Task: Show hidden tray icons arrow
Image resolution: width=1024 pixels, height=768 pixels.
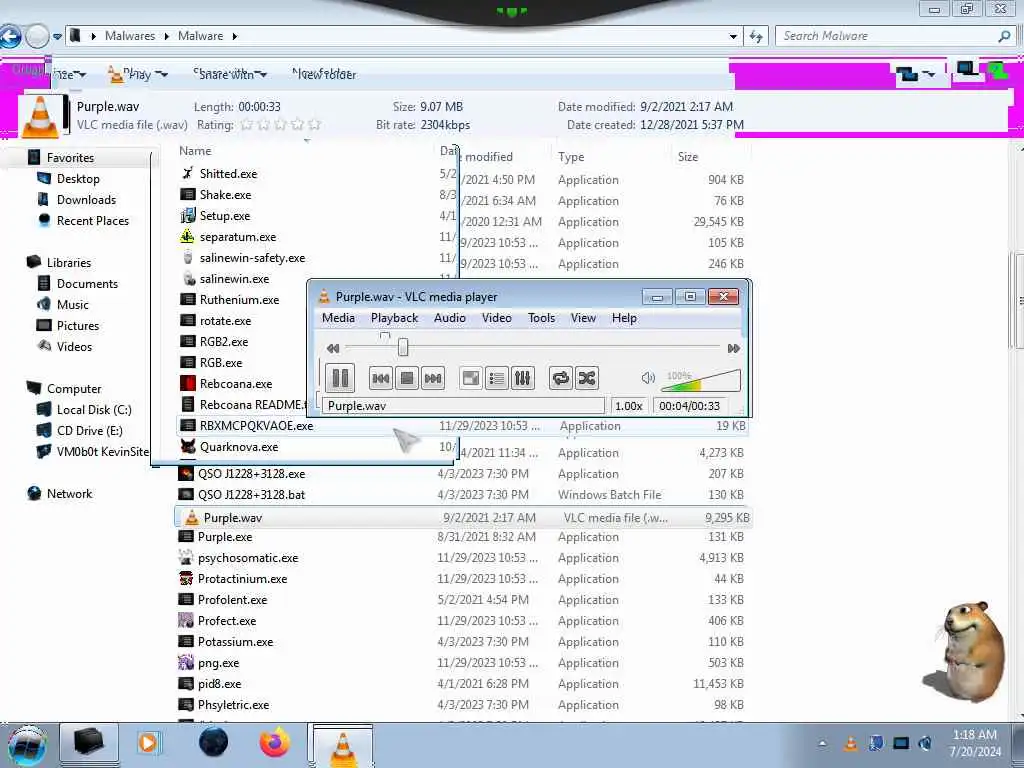Action: click(822, 743)
